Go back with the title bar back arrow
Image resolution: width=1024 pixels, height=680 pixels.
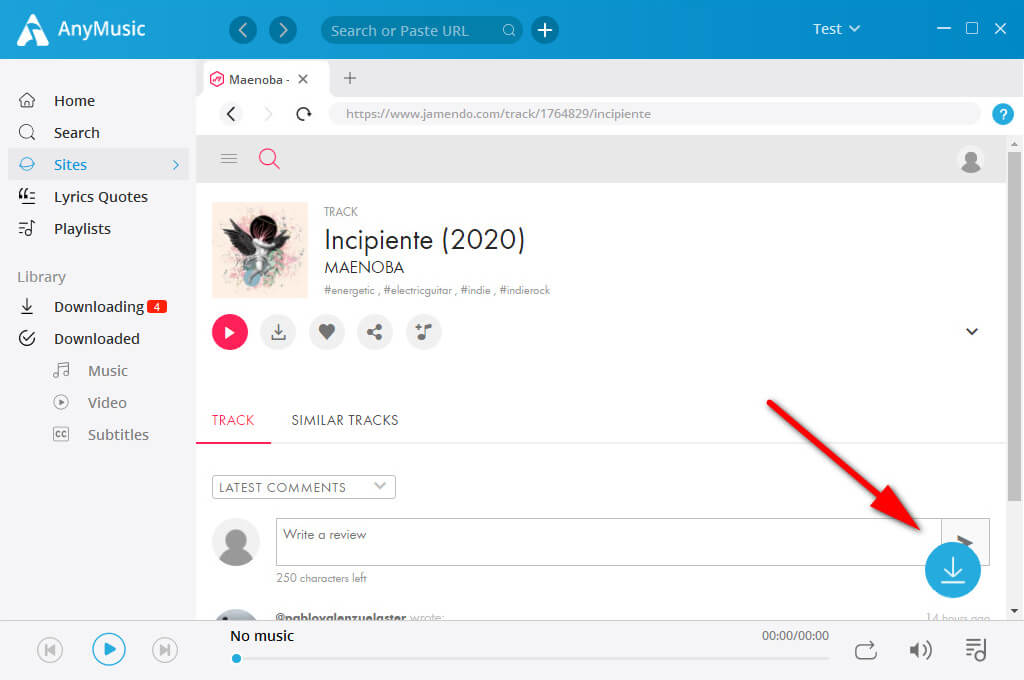(243, 30)
